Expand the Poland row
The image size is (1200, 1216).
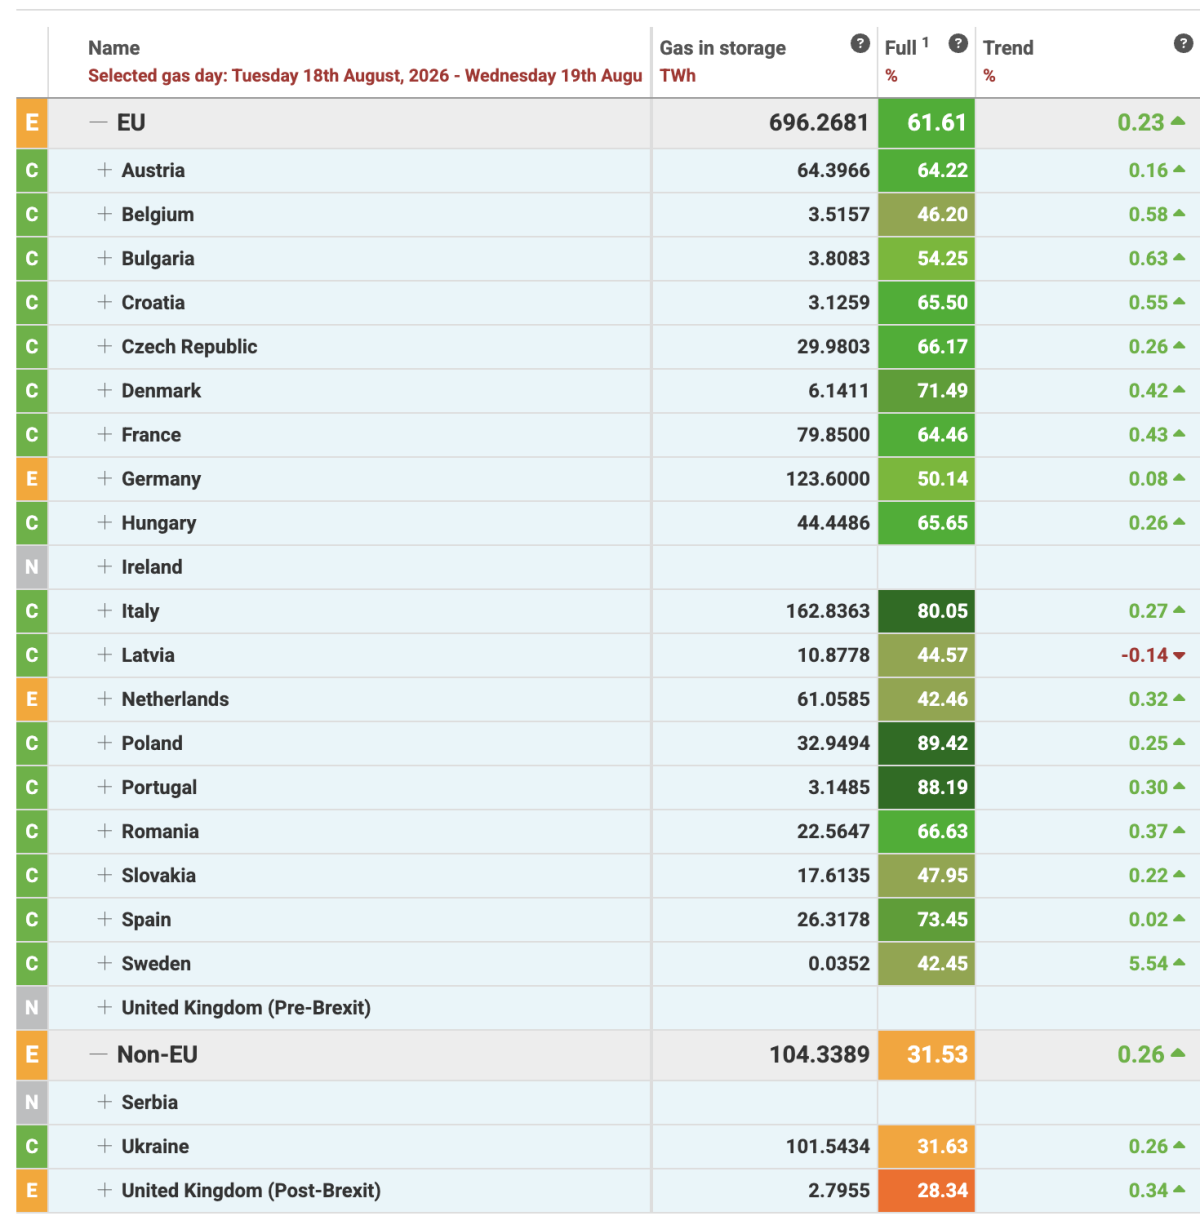pyautogui.click(x=105, y=742)
